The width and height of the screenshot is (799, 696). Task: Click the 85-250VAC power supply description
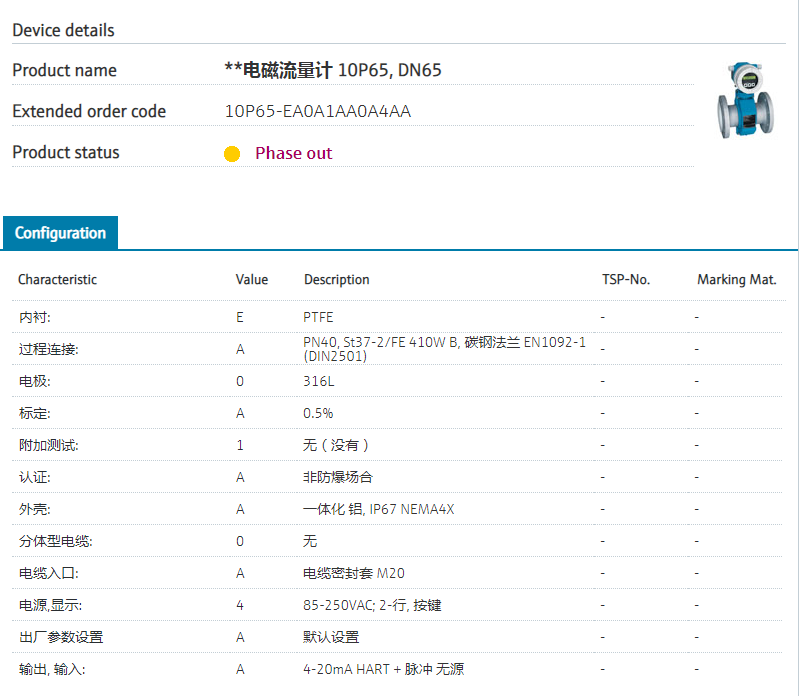[372, 605]
